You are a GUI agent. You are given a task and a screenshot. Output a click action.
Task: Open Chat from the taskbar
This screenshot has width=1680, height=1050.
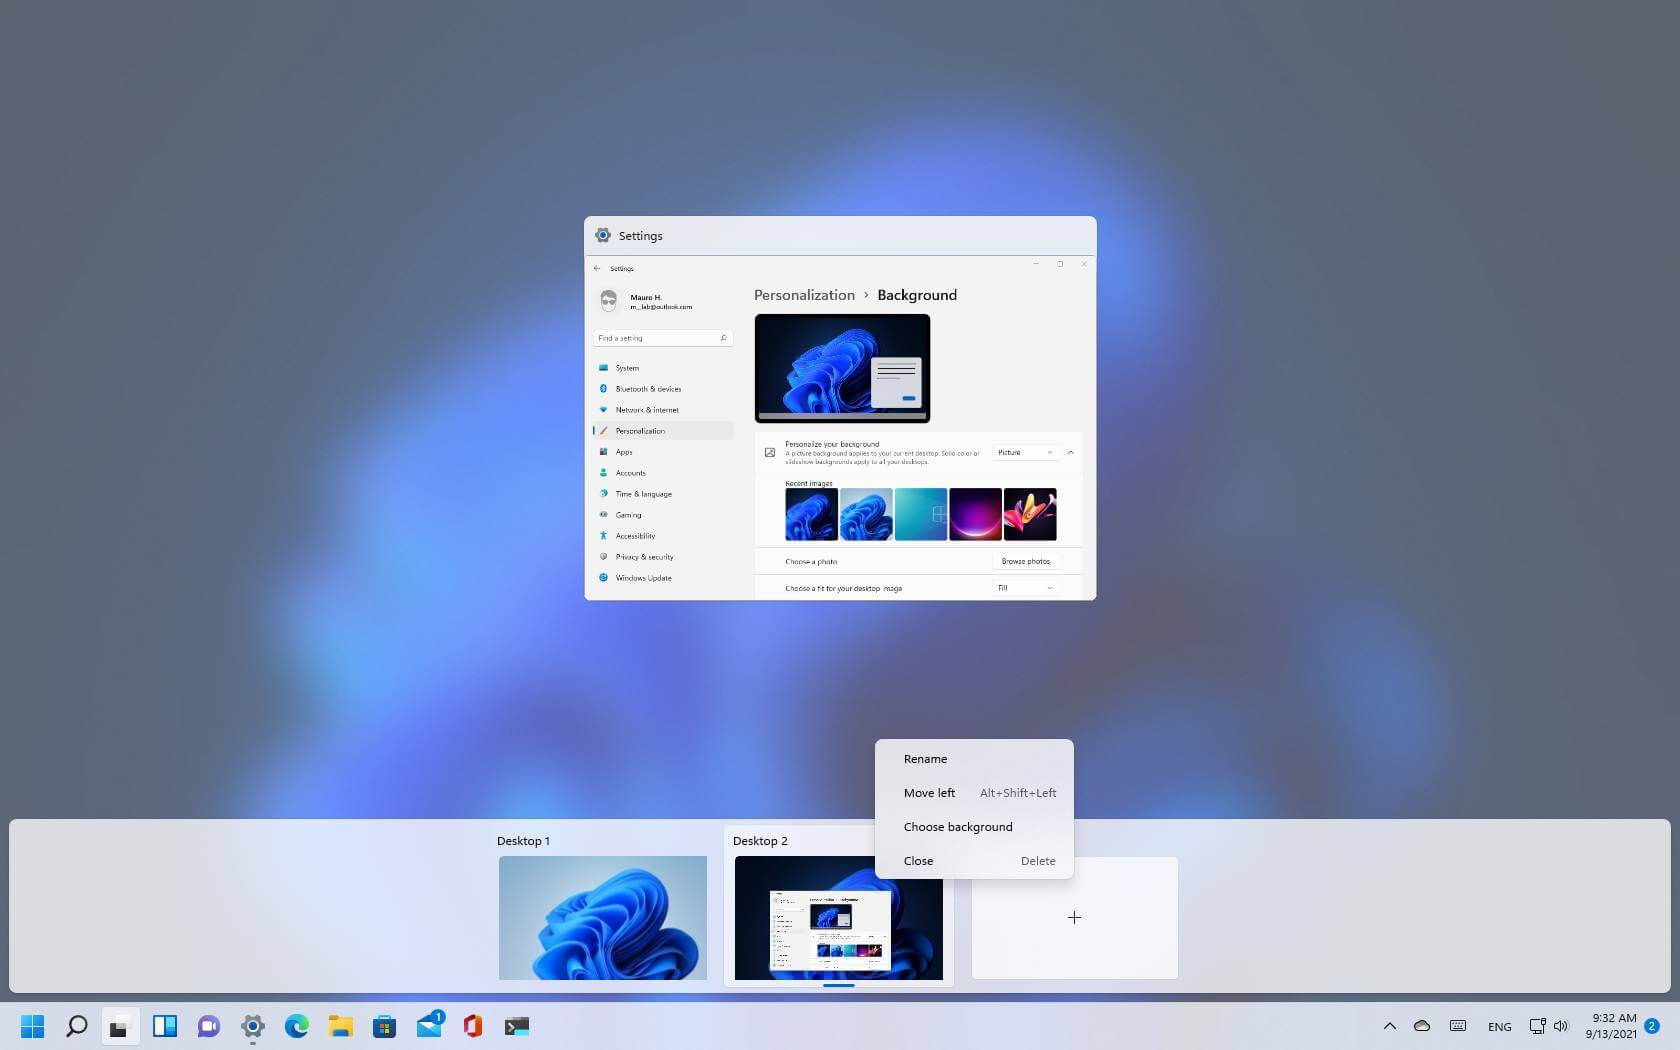tap(208, 1025)
